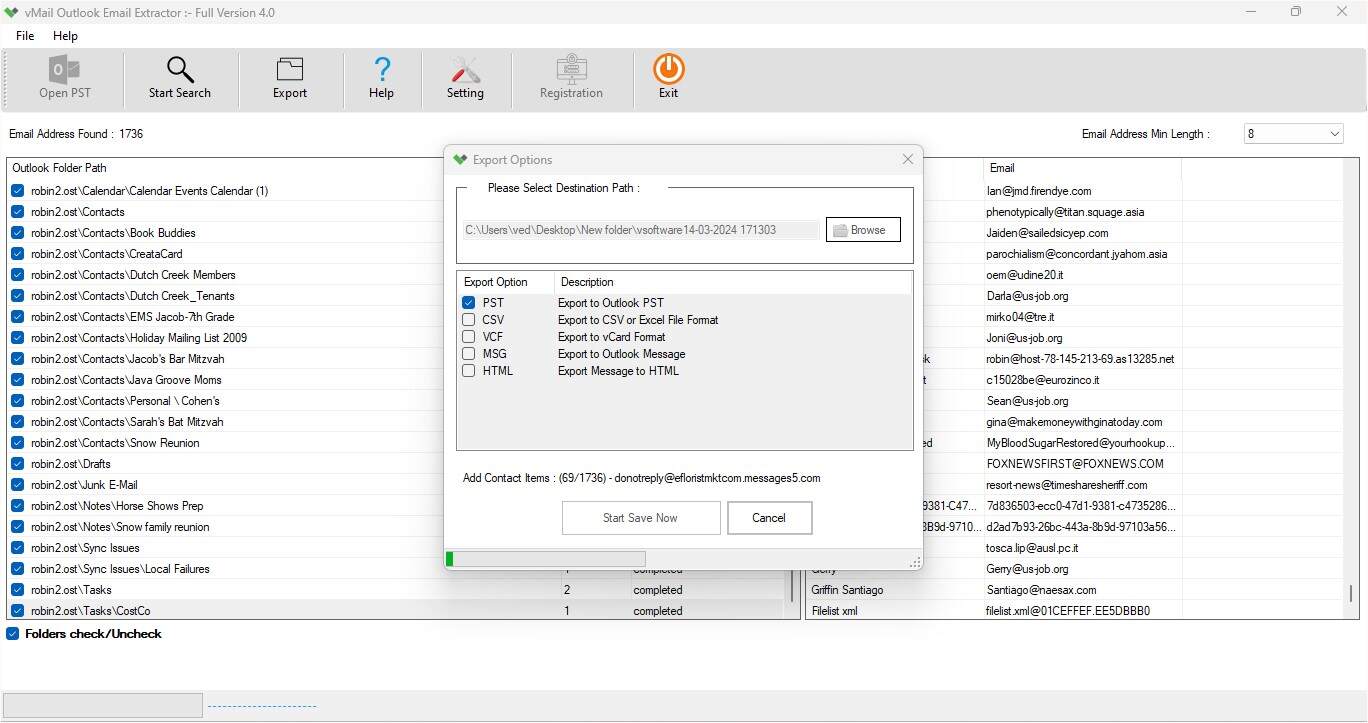The height and width of the screenshot is (723, 1368).
Task: Close the Export Options dialog
Action: (x=908, y=159)
